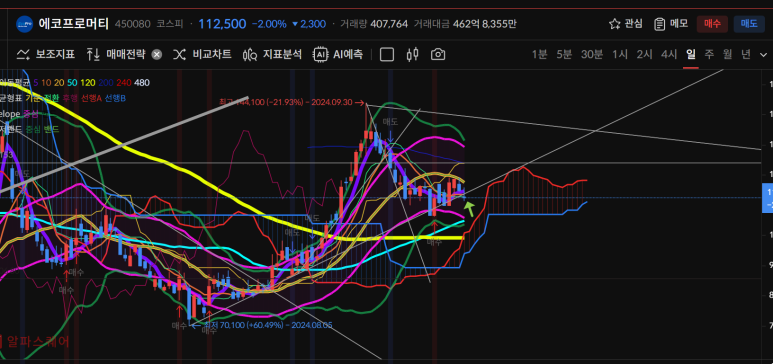Click the square layout icon
This screenshot has height=364, width=773.
click(x=387, y=54)
